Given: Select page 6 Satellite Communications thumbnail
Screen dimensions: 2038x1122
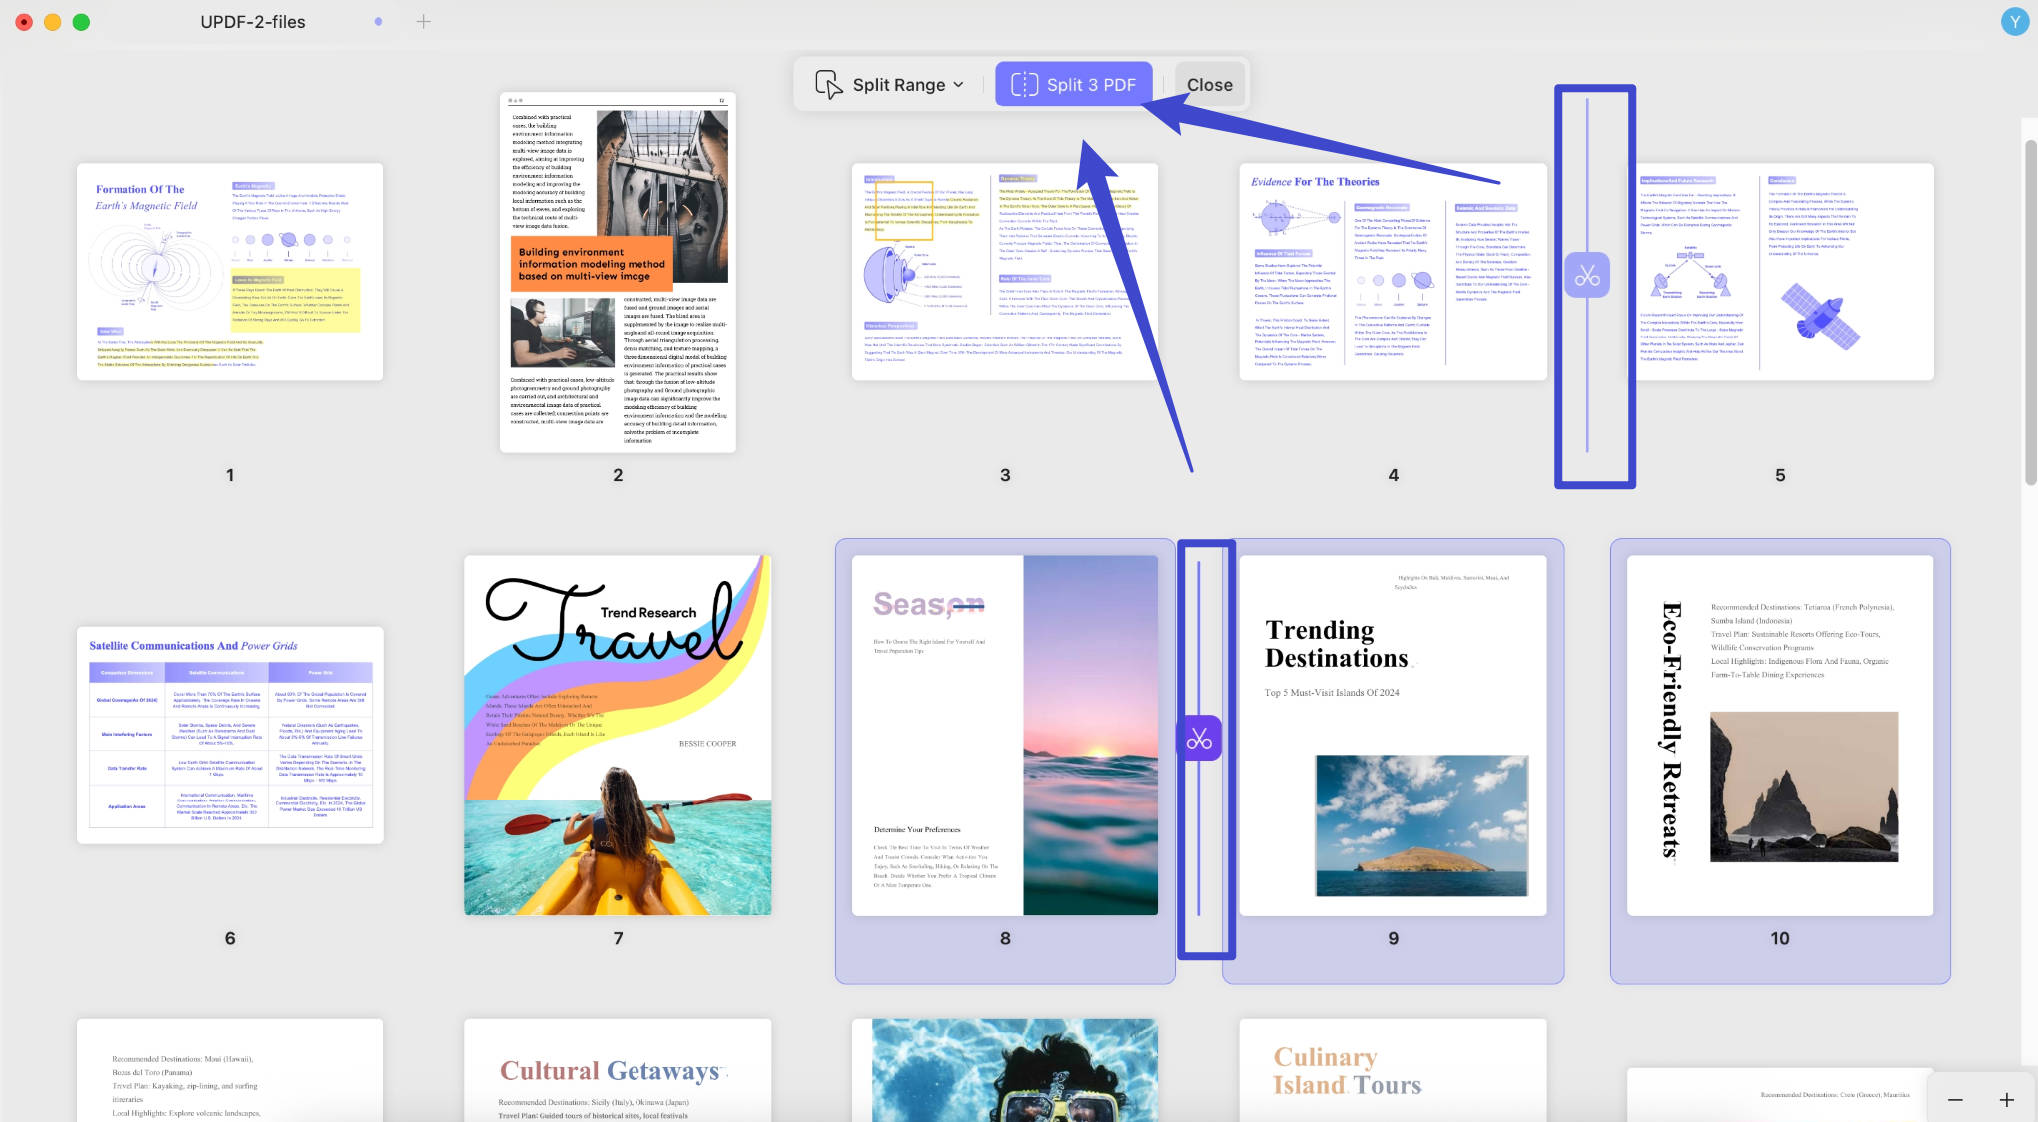Looking at the screenshot, I should pyautogui.click(x=230, y=735).
